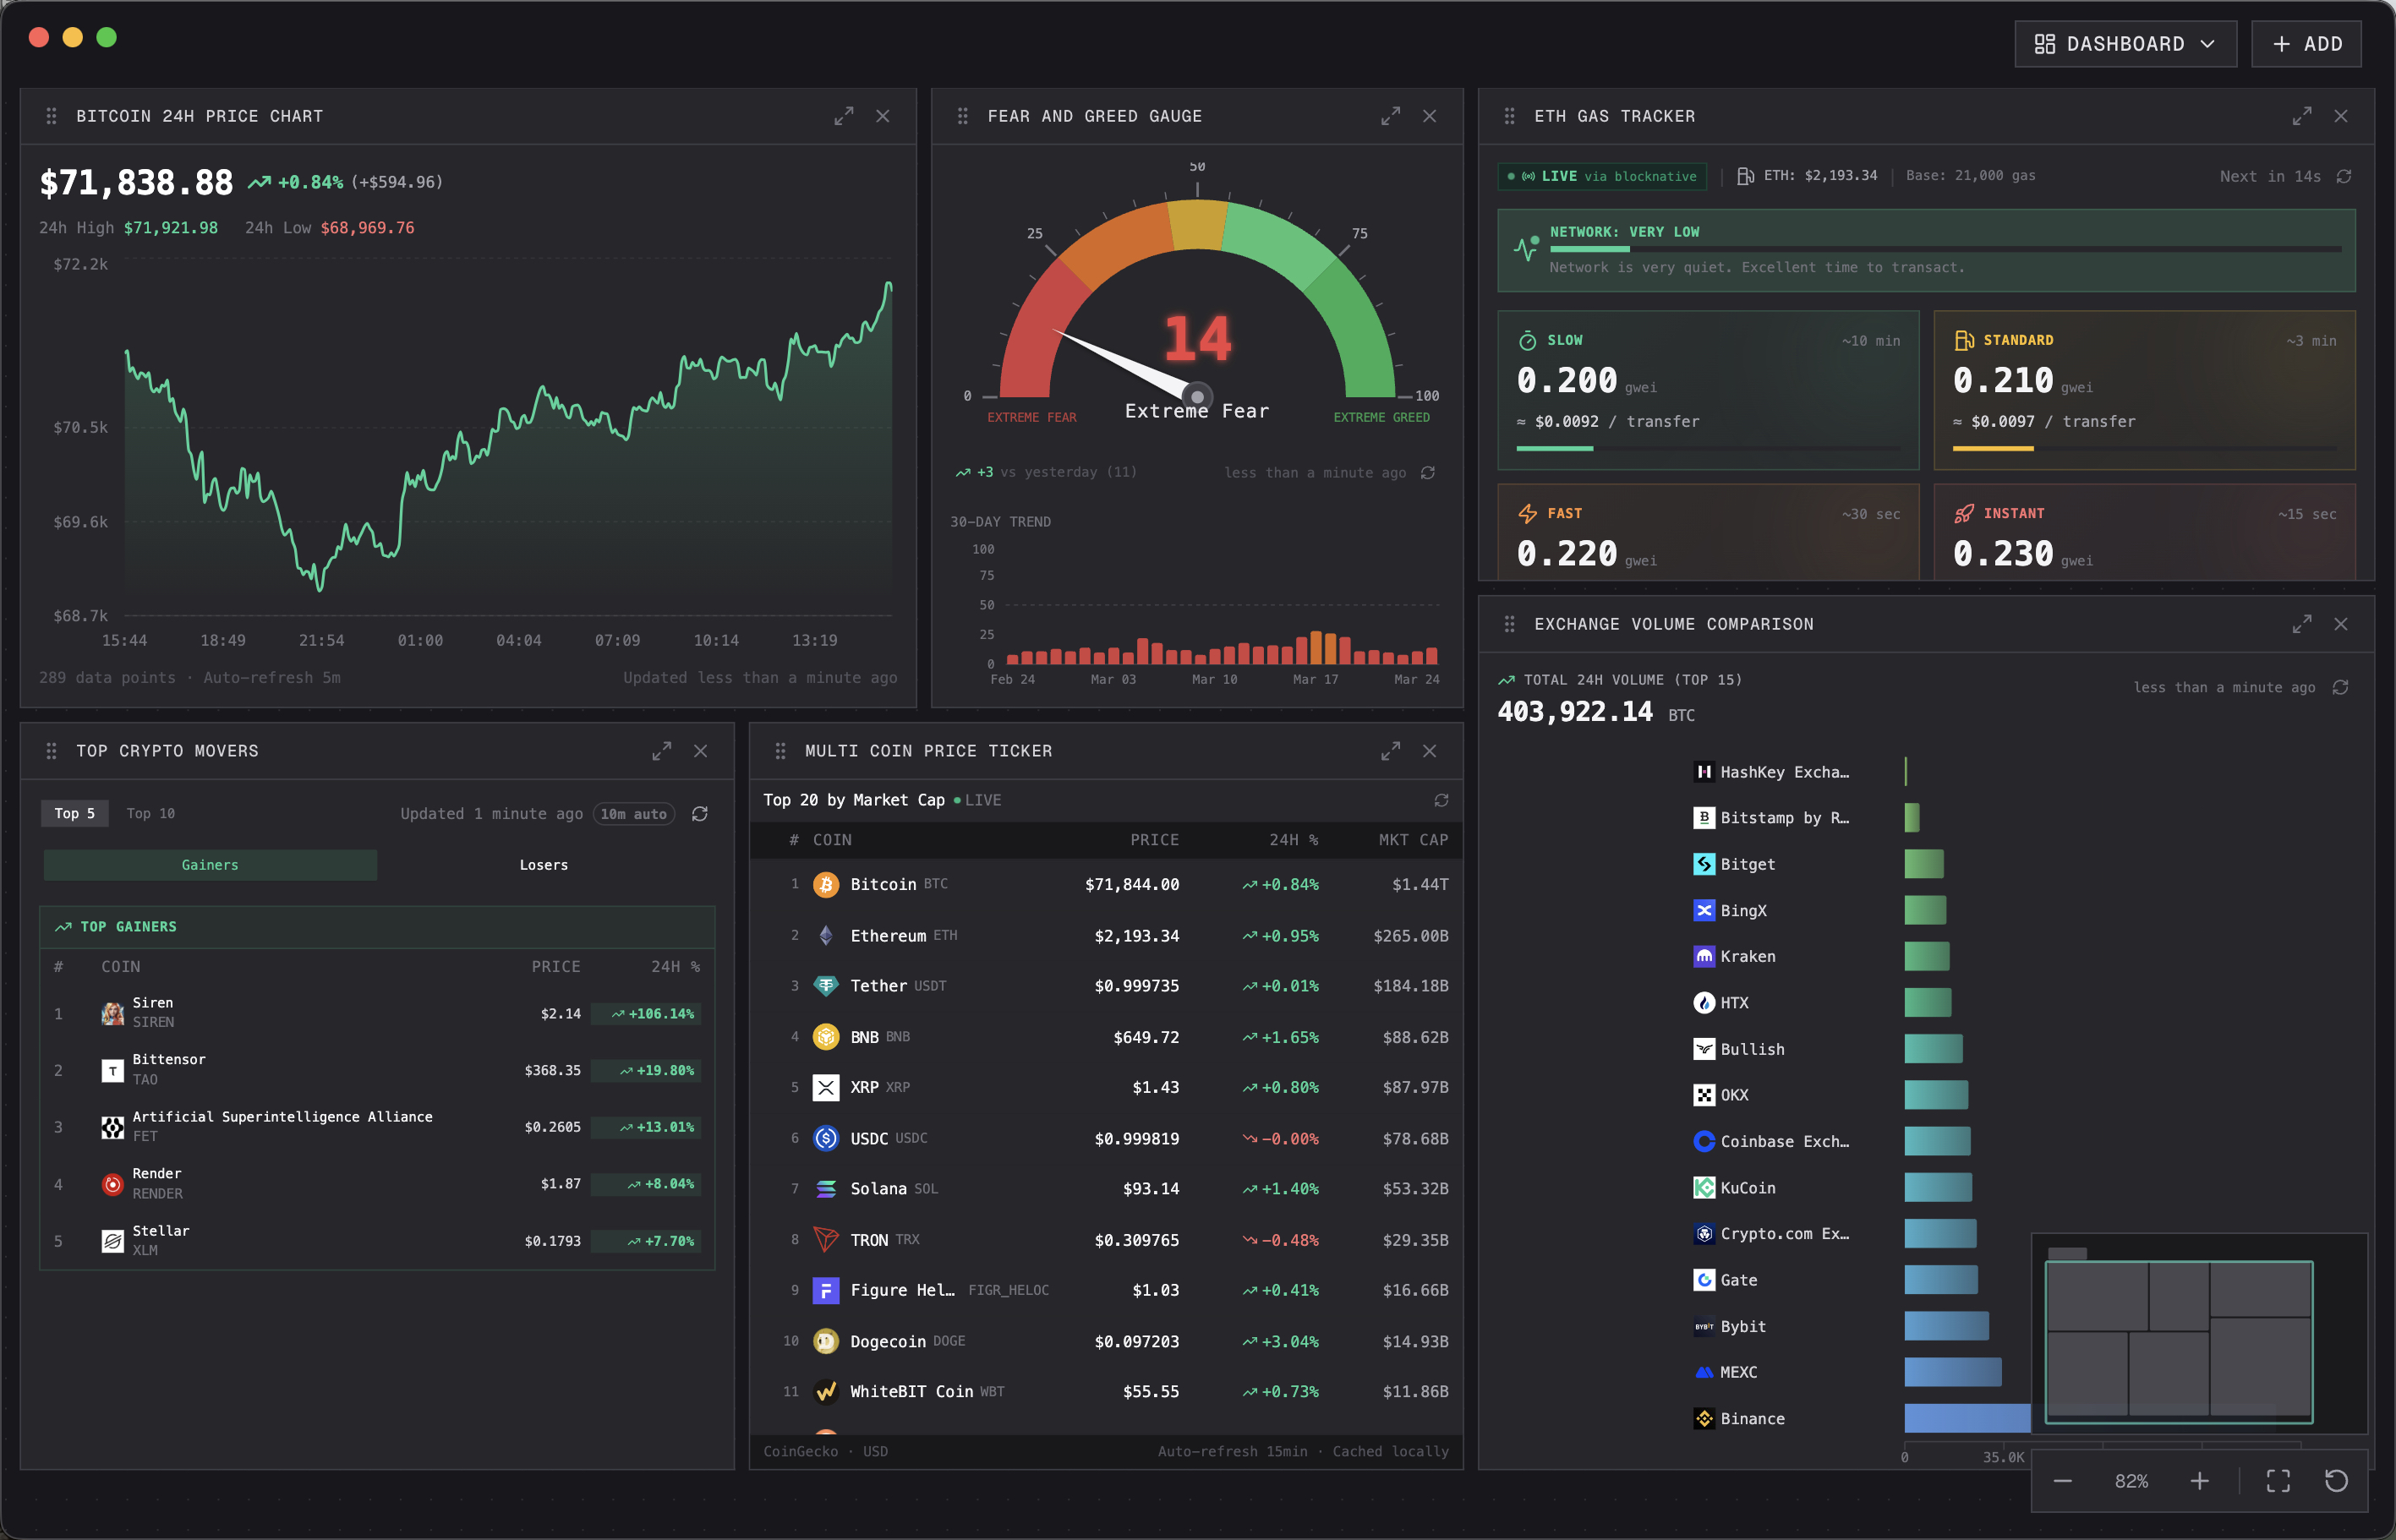Click the fit-to-screen icon in zoom controls

pyautogui.click(x=2279, y=1481)
